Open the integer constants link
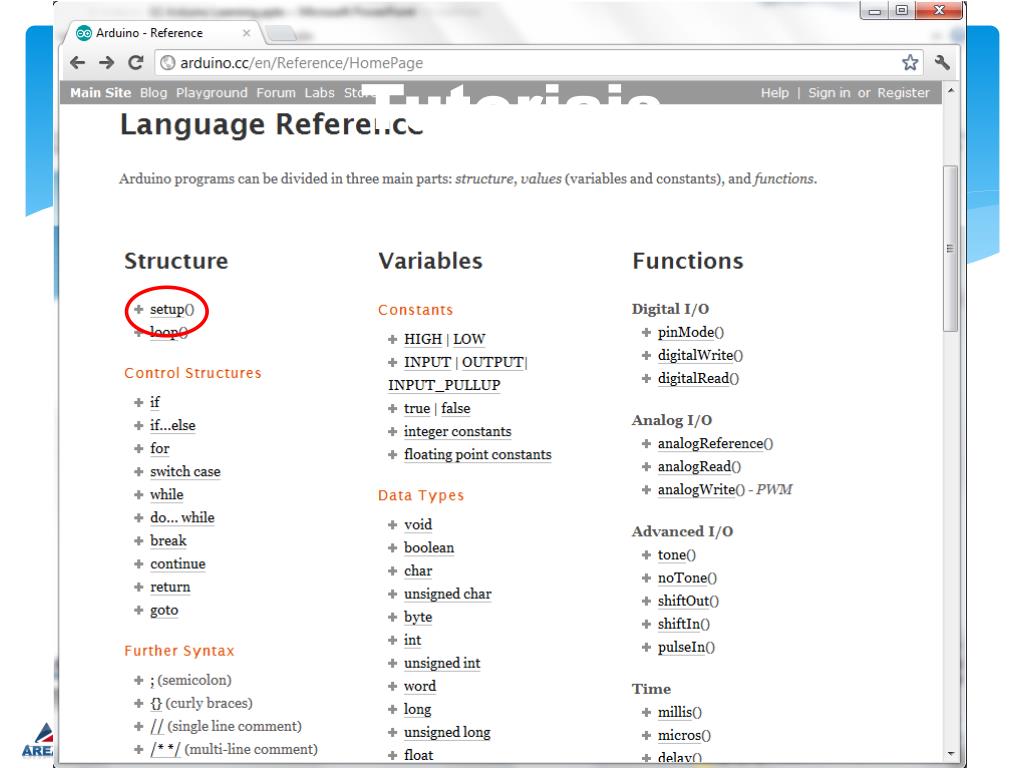 click(457, 432)
